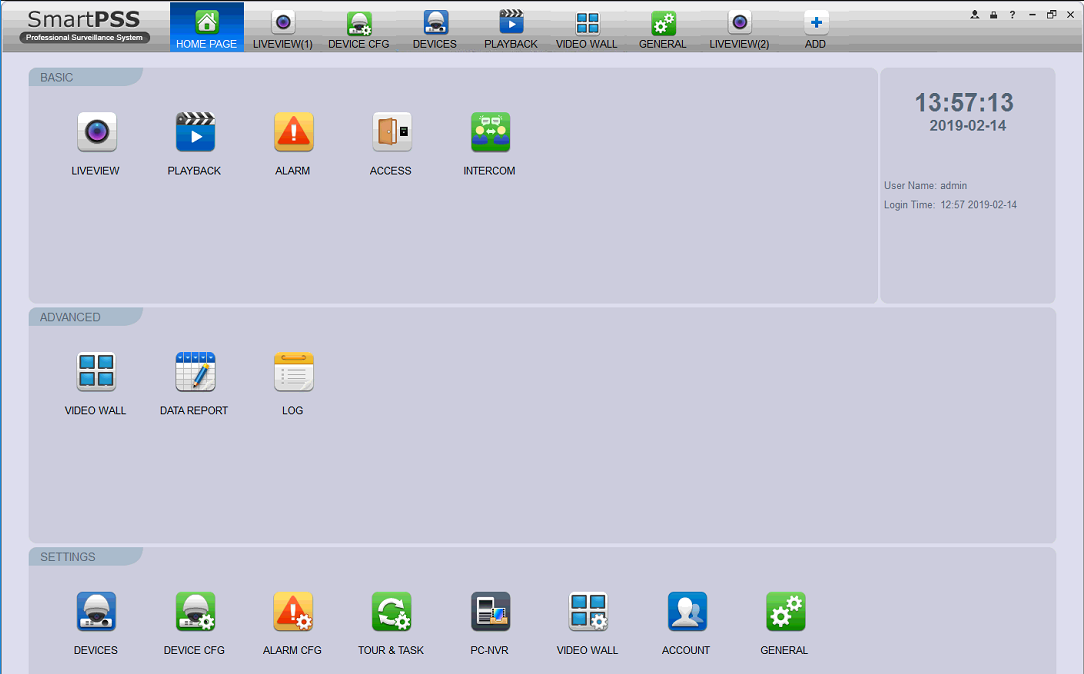Open ALARM CFG settings icon
The width and height of the screenshot is (1084, 674).
point(293,612)
